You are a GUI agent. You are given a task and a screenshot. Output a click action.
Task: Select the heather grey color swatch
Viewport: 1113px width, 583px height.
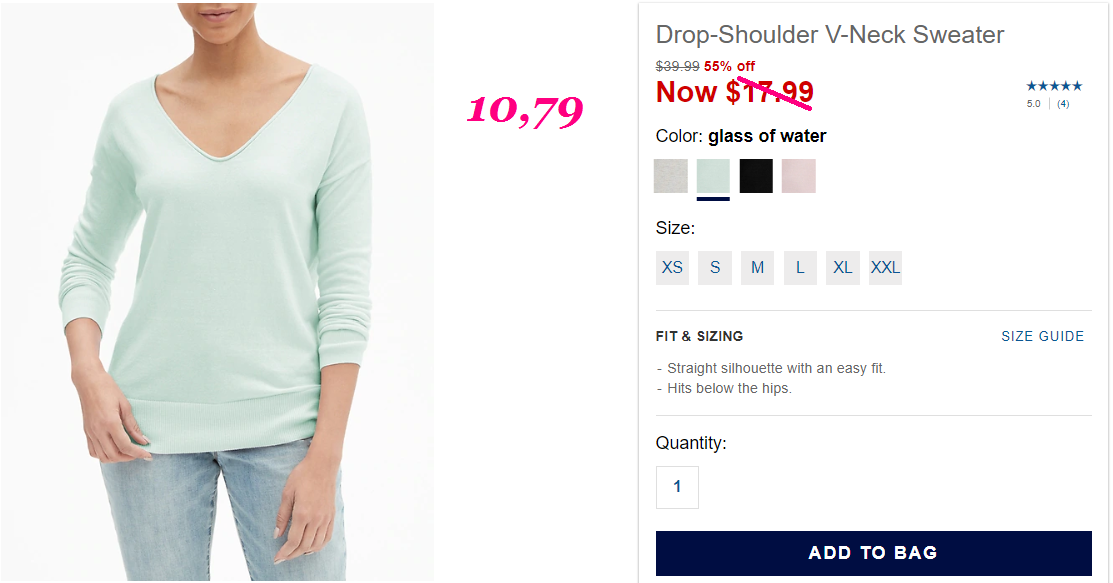click(671, 175)
